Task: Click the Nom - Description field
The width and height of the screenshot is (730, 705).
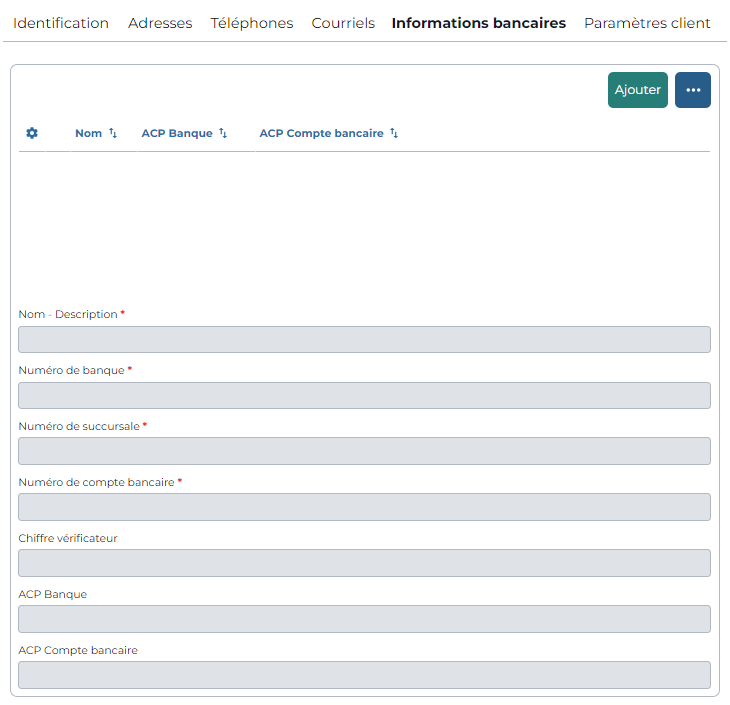Action: [x=365, y=339]
